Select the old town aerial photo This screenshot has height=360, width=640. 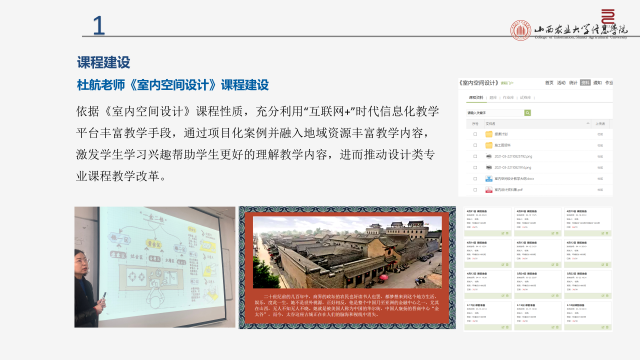point(347,252)
